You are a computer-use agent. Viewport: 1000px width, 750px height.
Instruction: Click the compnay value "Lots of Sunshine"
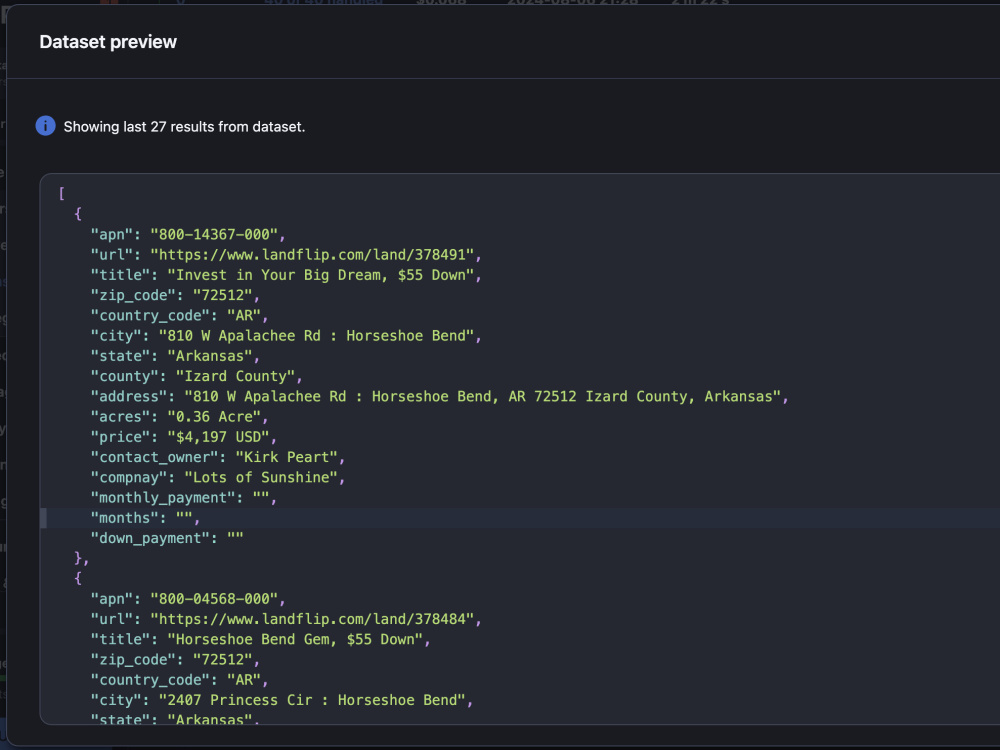[261, 478]
